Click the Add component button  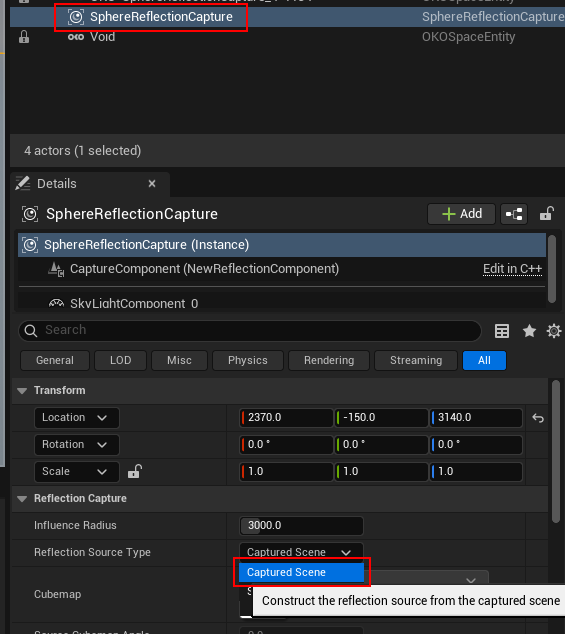pos(461,213)
